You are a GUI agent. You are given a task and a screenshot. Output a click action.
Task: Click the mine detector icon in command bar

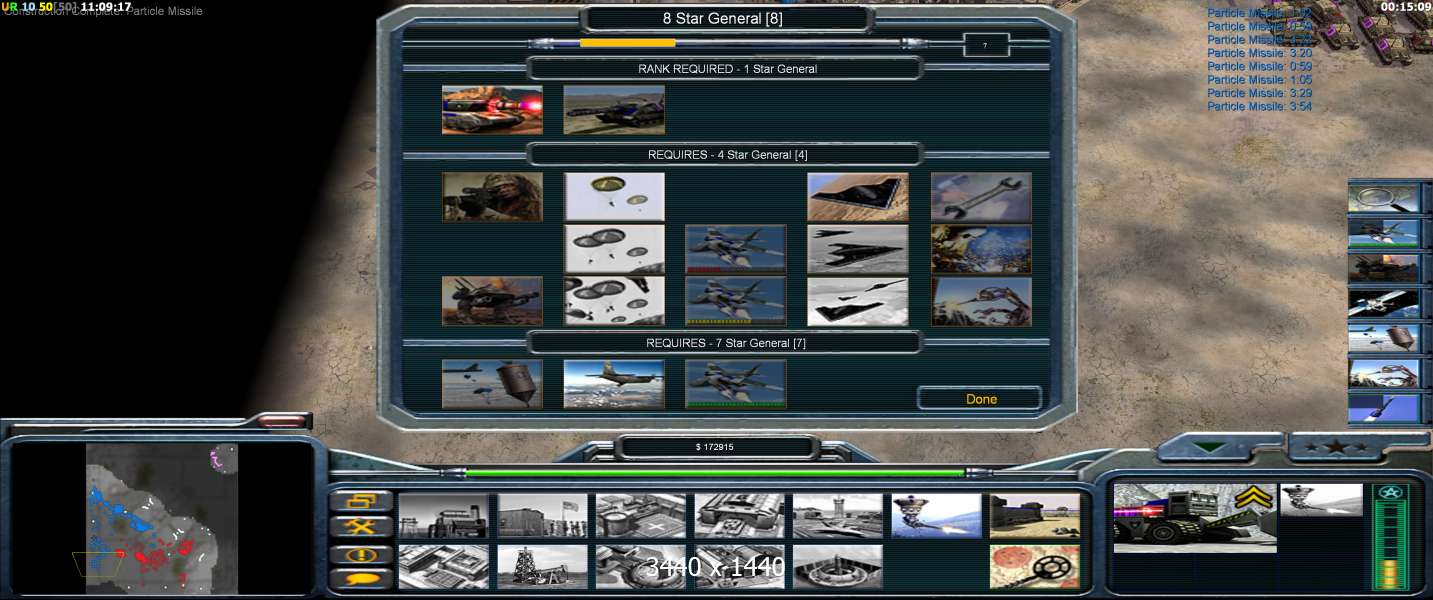click(1034, 567)
